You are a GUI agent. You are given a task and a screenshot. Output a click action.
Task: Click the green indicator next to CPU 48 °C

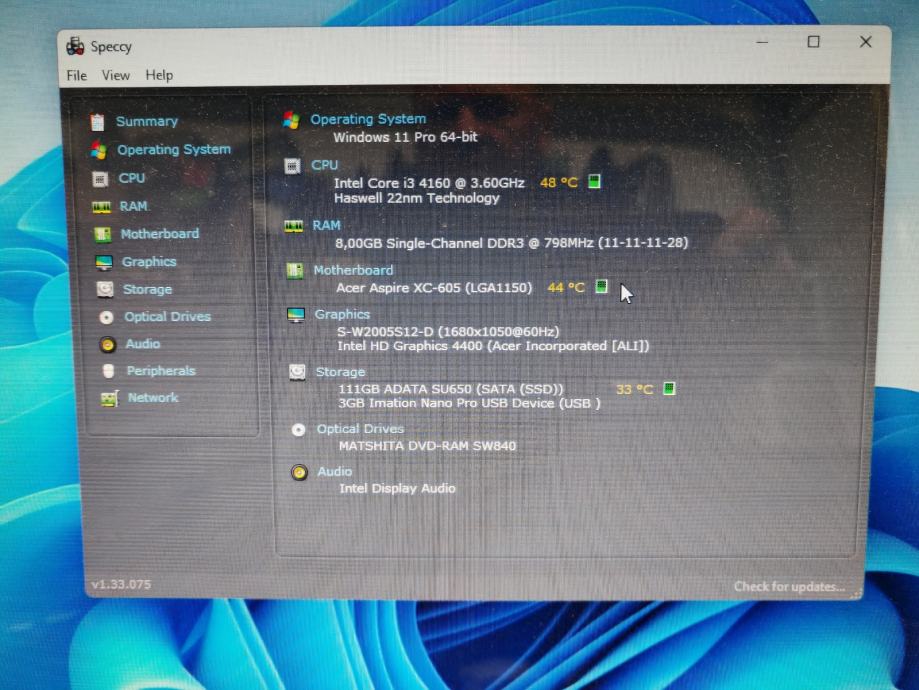coord(594,181)
